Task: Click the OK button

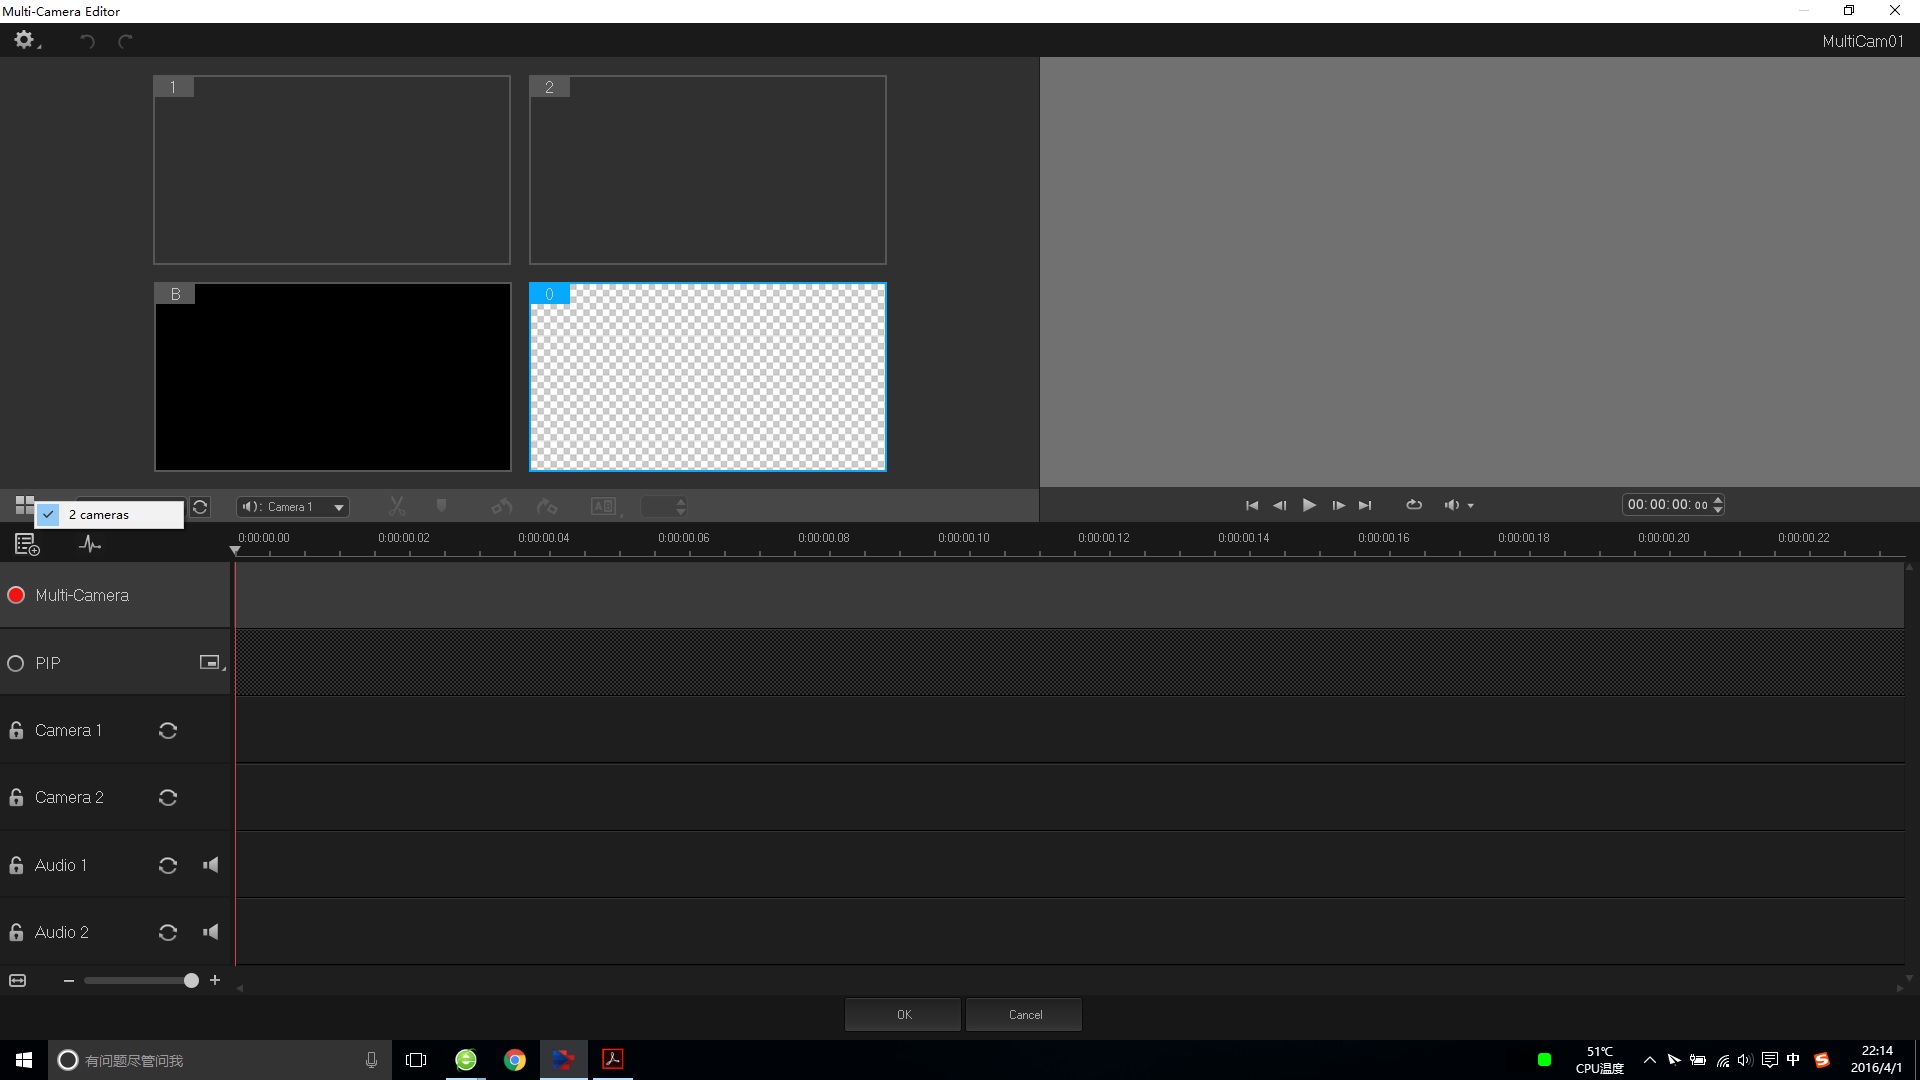Action: pyautogui.click(x=903, y=1014)
